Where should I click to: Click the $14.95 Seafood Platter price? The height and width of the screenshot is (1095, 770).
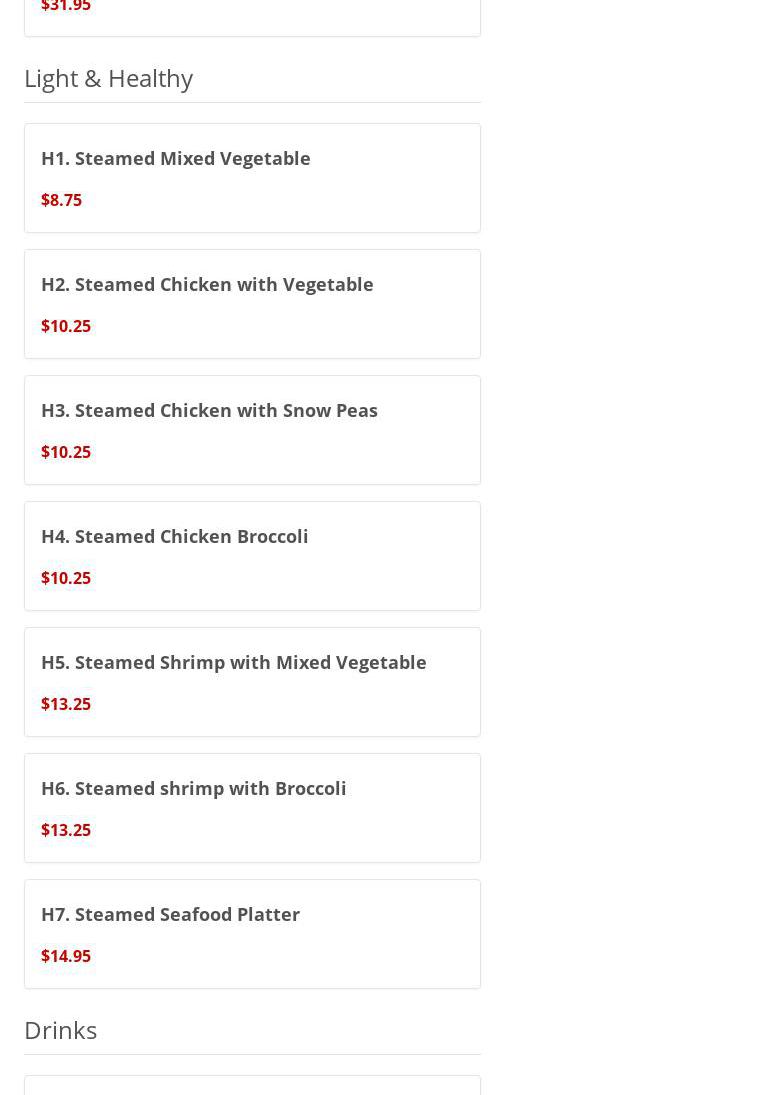point(66,956)
